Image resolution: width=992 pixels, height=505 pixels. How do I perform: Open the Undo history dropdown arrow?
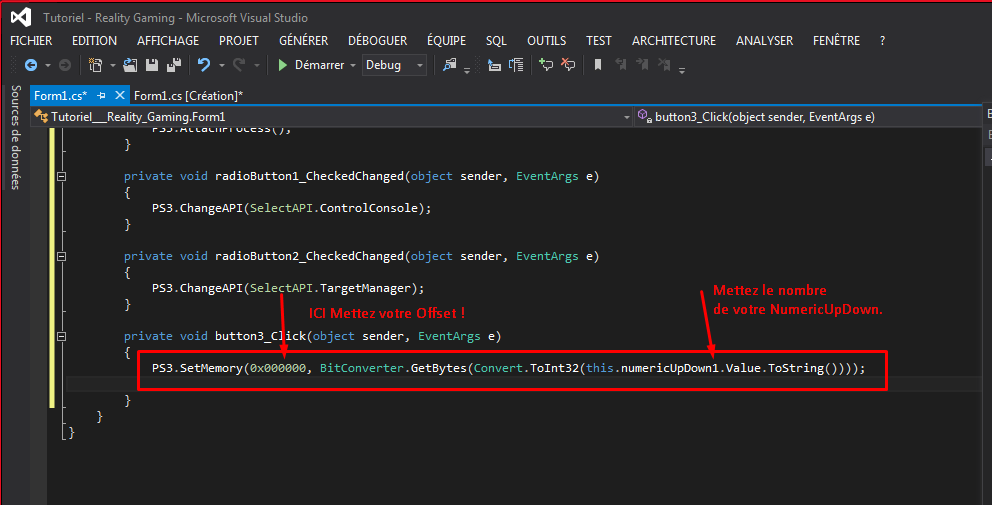click(221, 65)
